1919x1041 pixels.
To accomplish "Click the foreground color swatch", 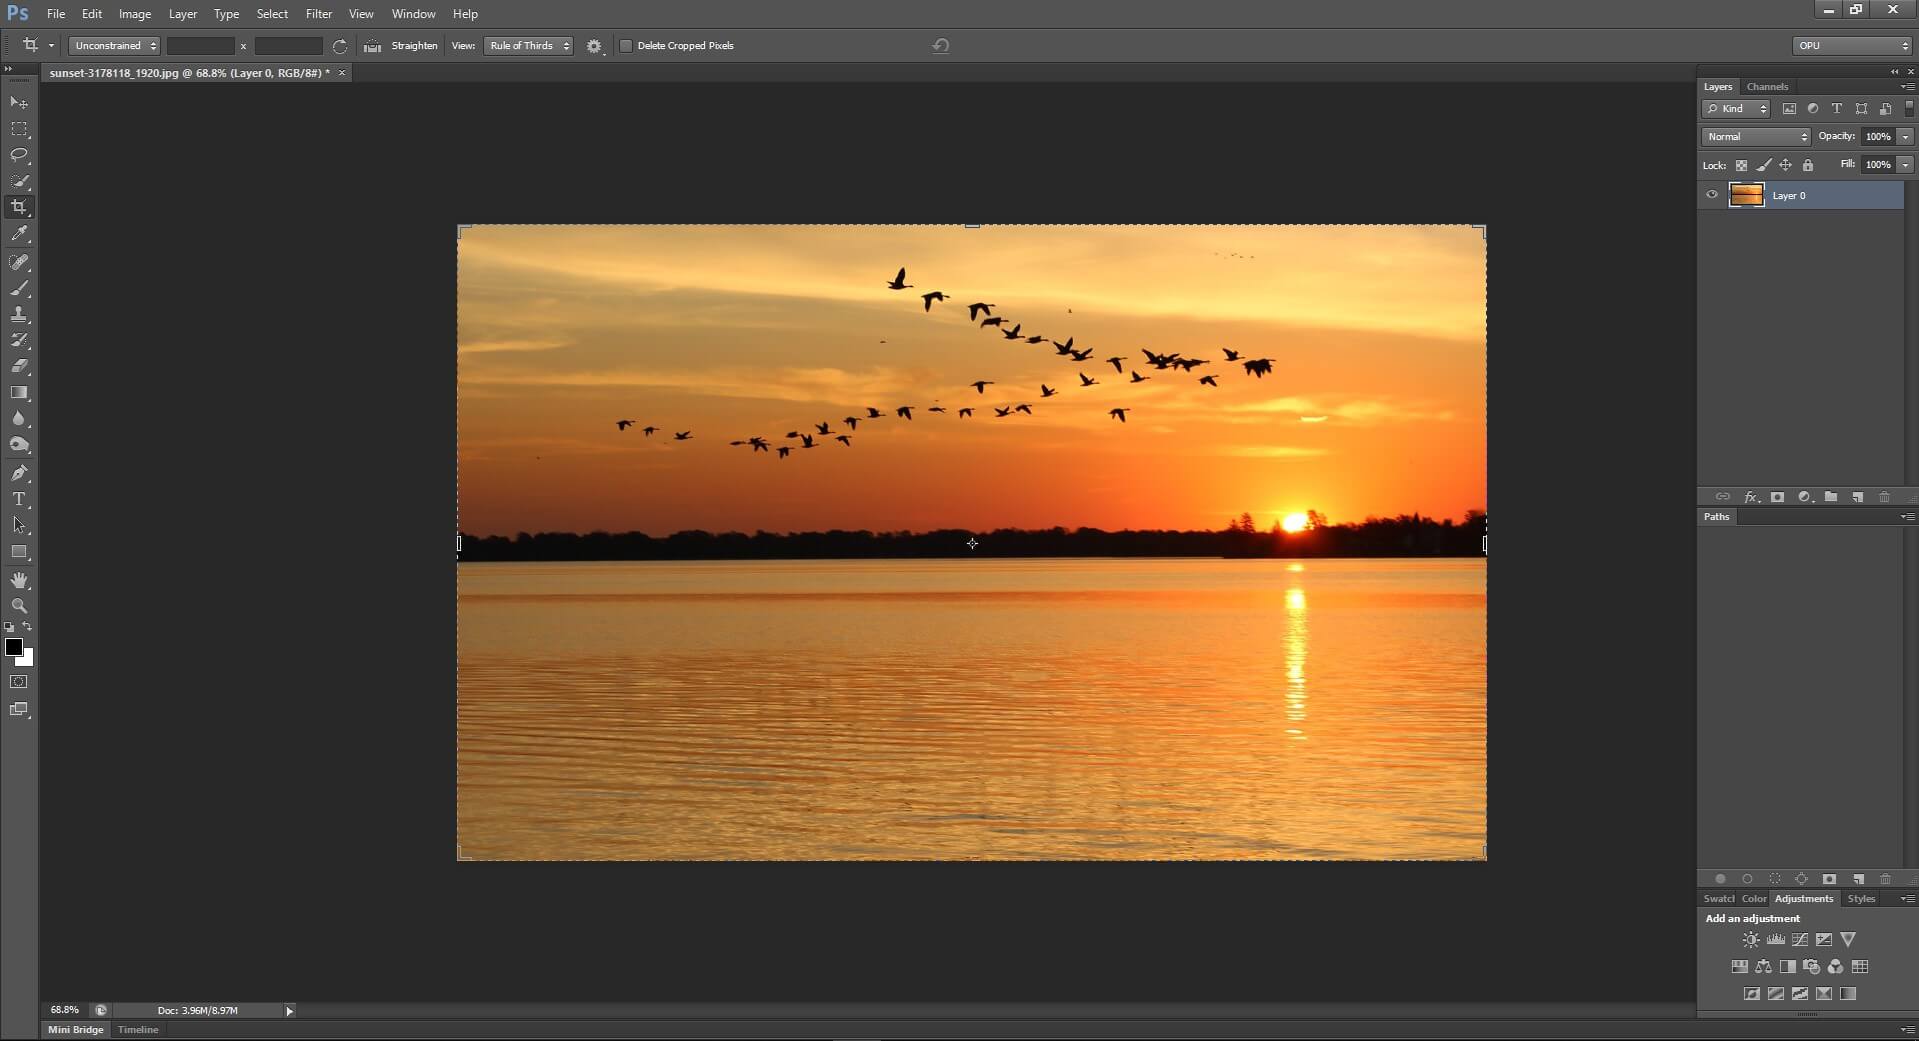I will (x=14, y=647).
